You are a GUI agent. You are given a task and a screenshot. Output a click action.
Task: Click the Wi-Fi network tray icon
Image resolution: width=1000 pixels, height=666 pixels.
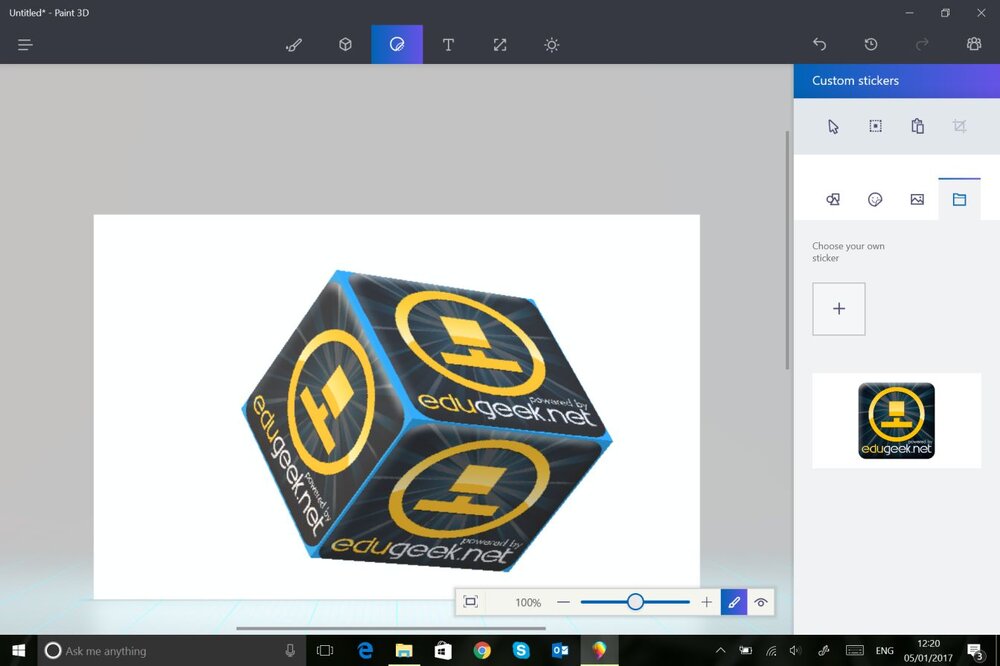(x=771, y=651)
